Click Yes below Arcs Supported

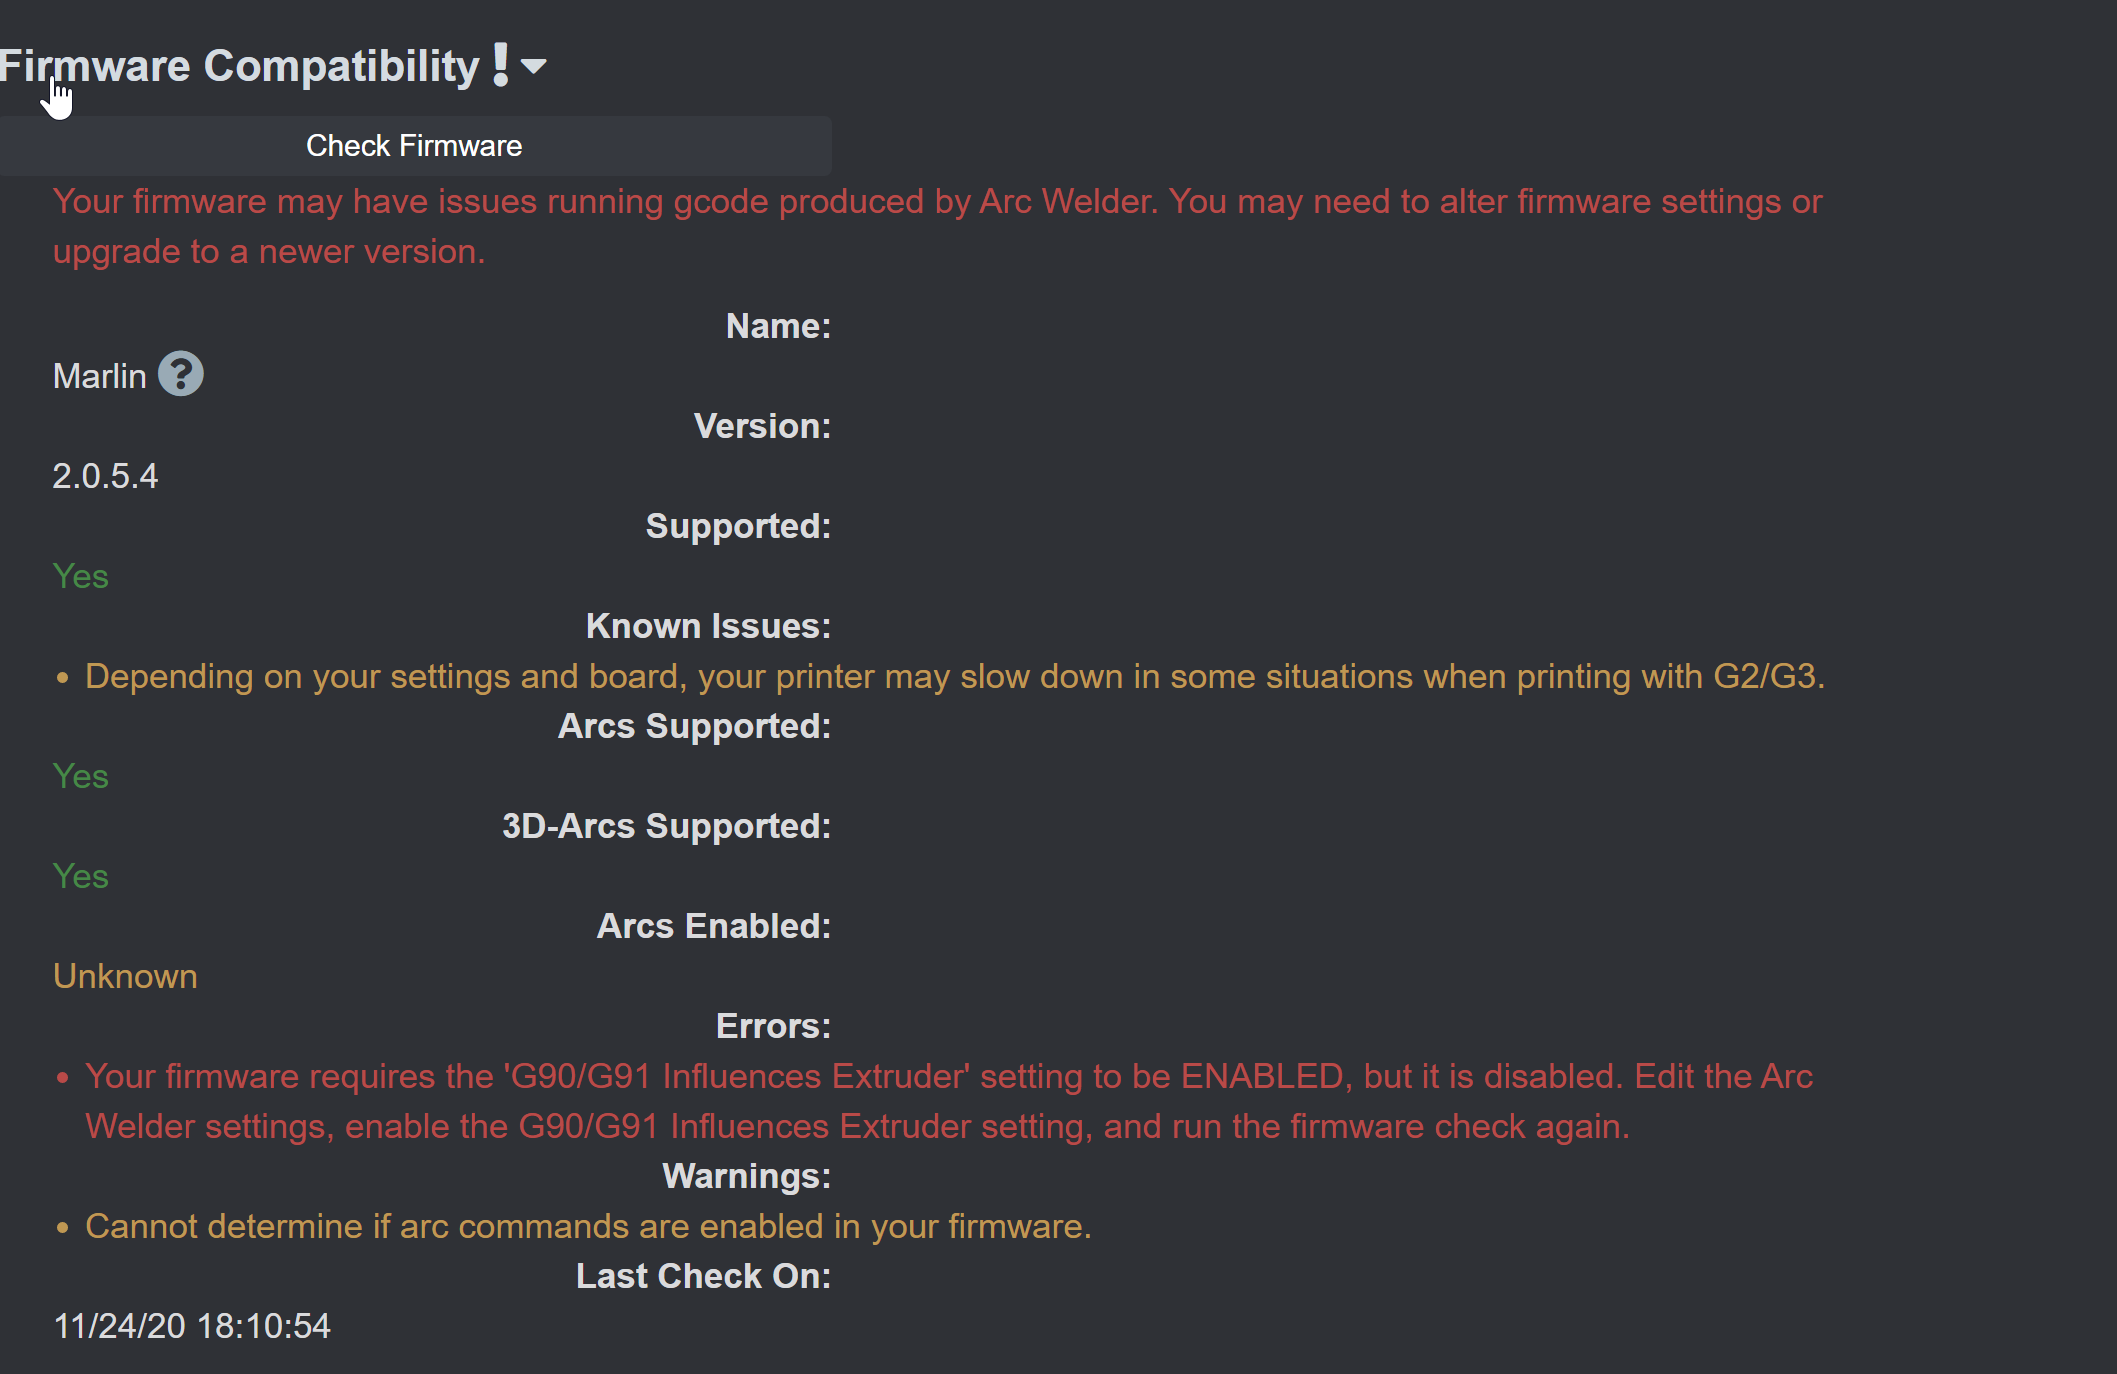80,776
